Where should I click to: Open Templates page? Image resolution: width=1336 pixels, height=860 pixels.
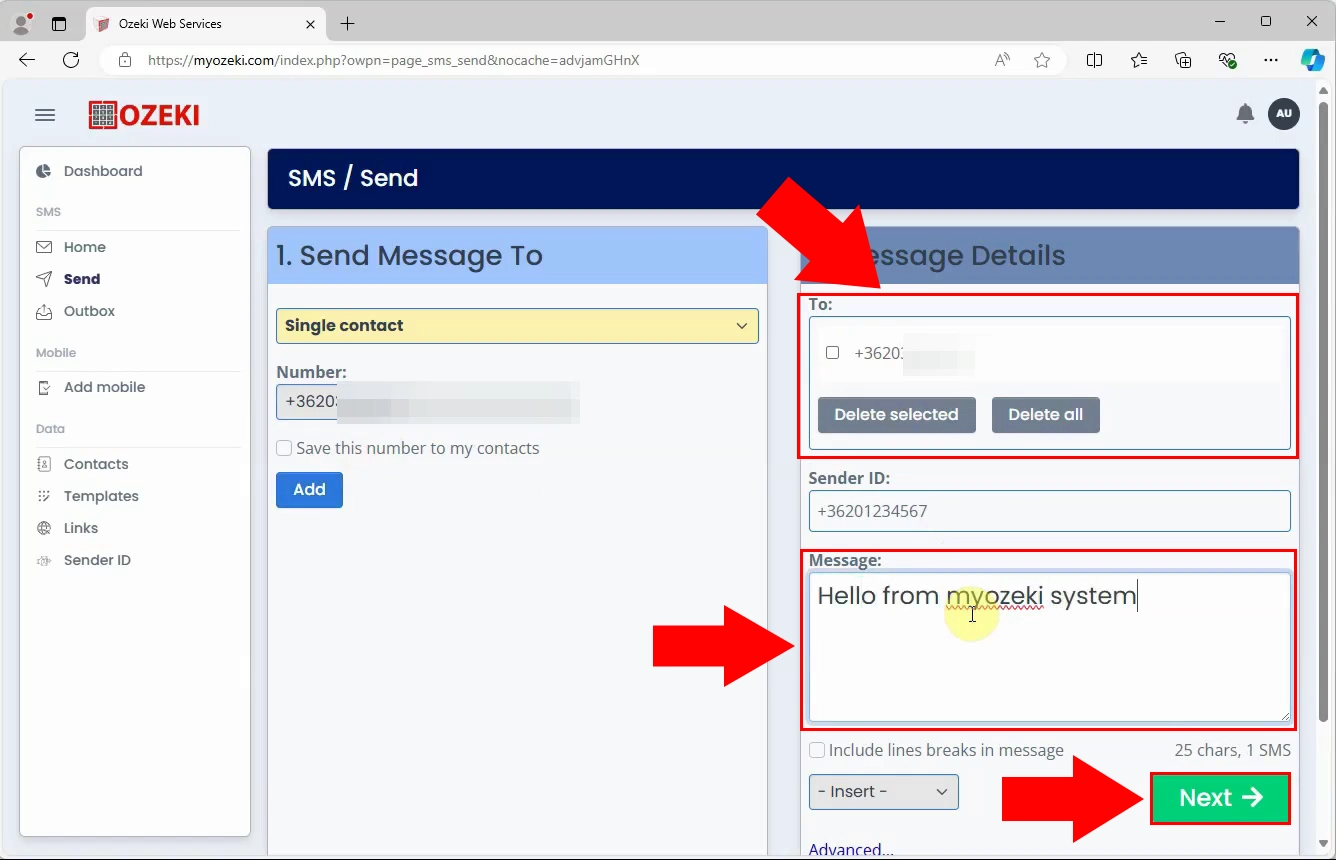click(101, 496)
